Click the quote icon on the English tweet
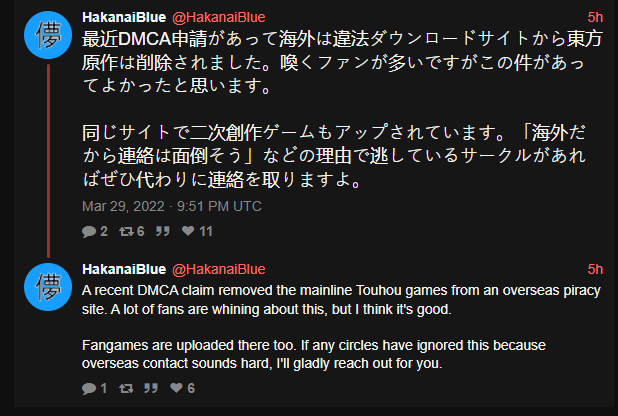This screenshot has width=618, height=416. pos(151,387)
